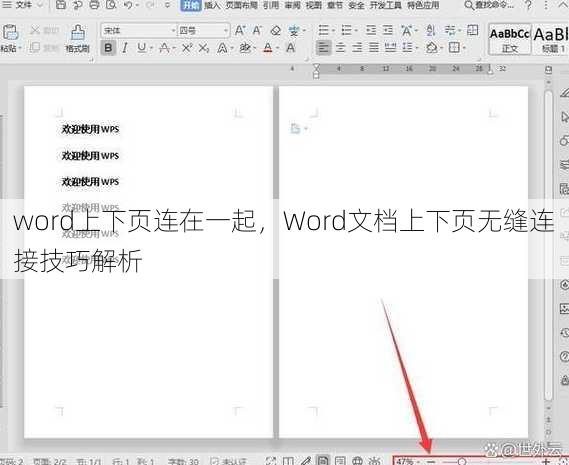Toggle Underline formatting
569x465 pixels.
[x=142, y=48]
